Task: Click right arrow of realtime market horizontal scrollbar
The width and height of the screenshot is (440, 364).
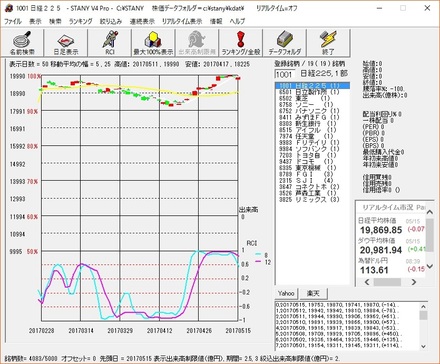Action: [414, 282]
